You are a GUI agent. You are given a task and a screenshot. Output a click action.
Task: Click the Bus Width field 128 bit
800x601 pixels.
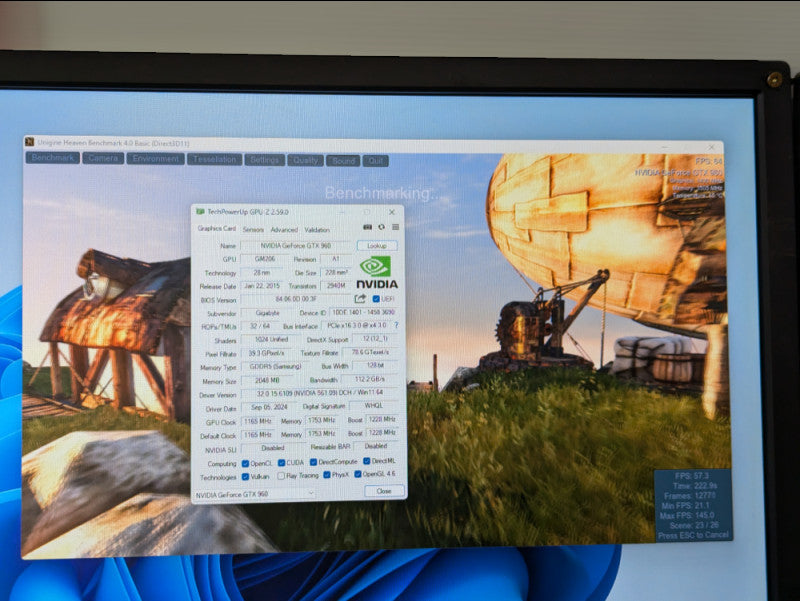click(x=375, y=365)
